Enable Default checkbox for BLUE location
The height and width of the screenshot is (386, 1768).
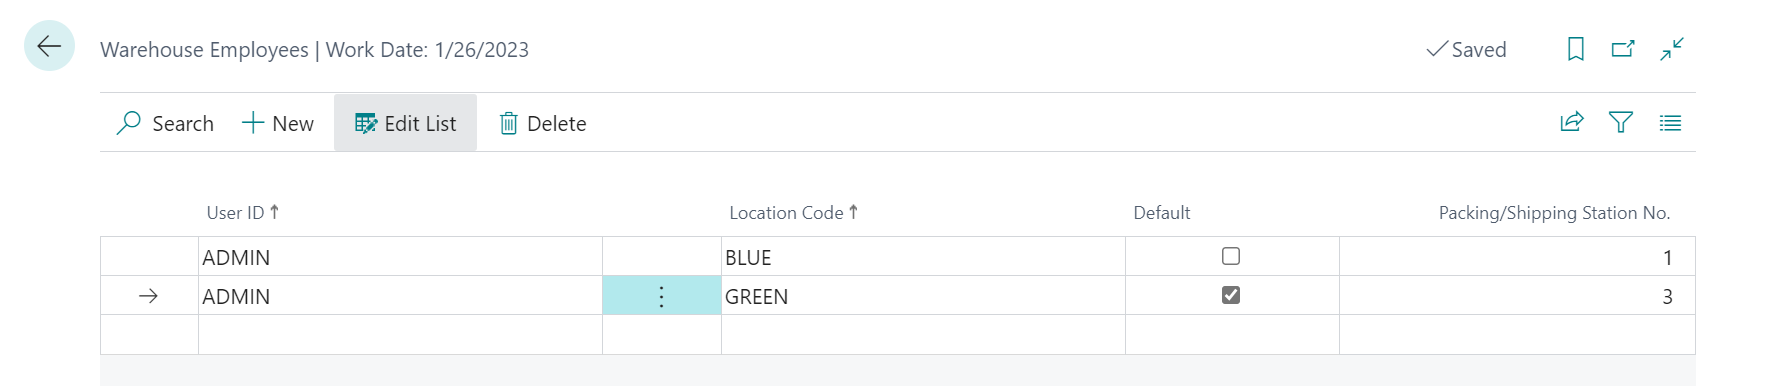tap(1231, 256)
